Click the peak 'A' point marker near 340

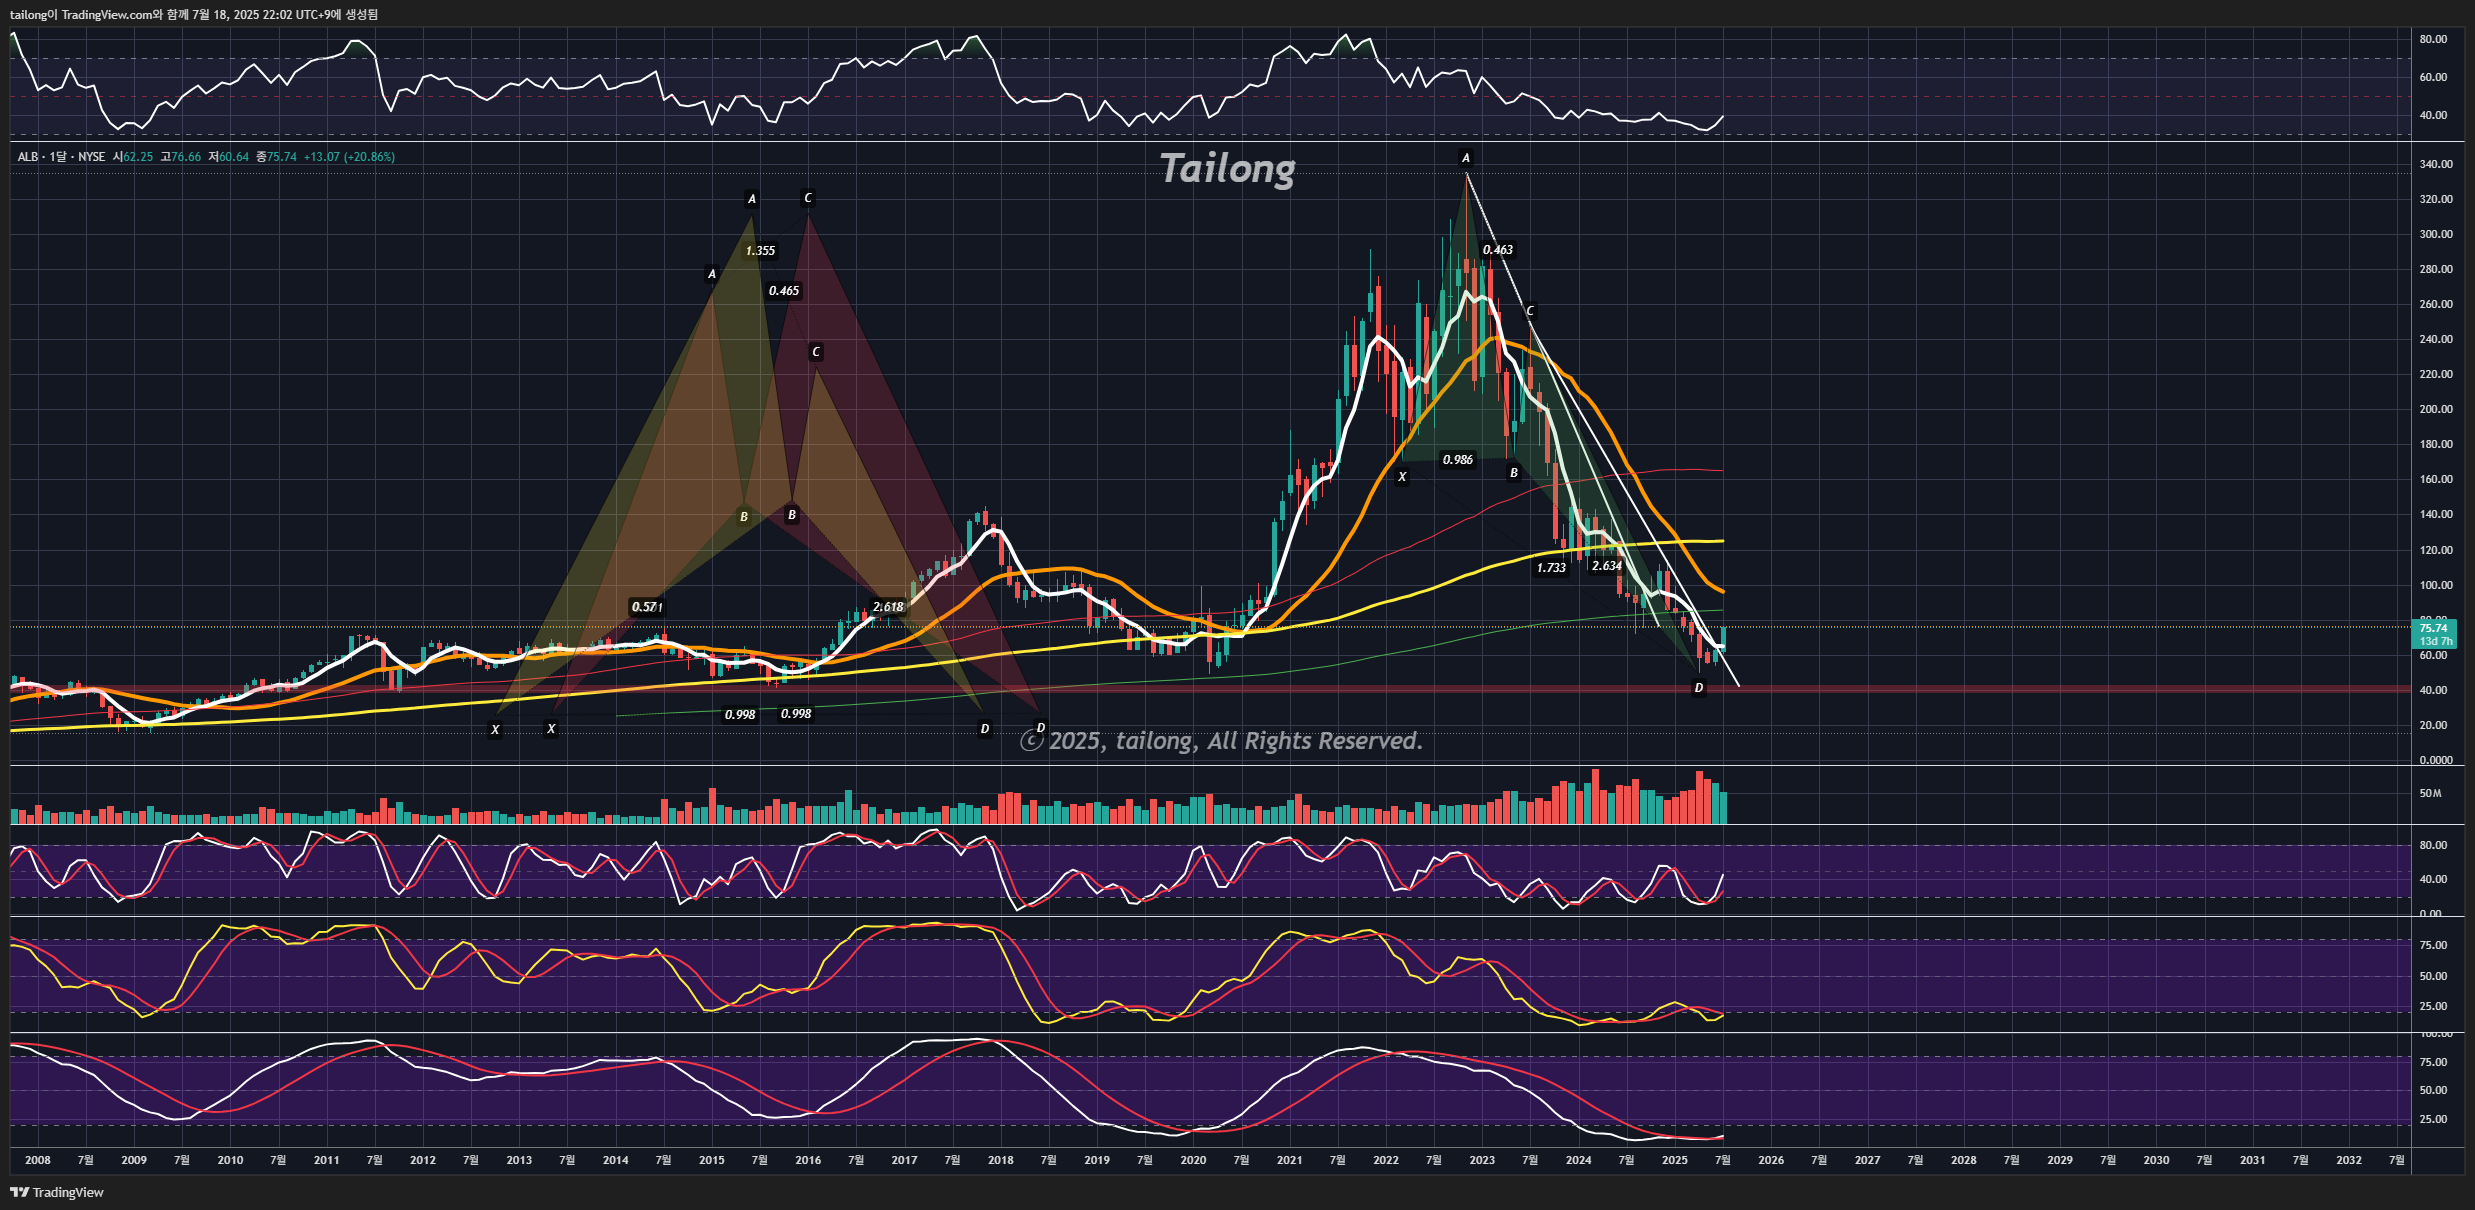1466,158
